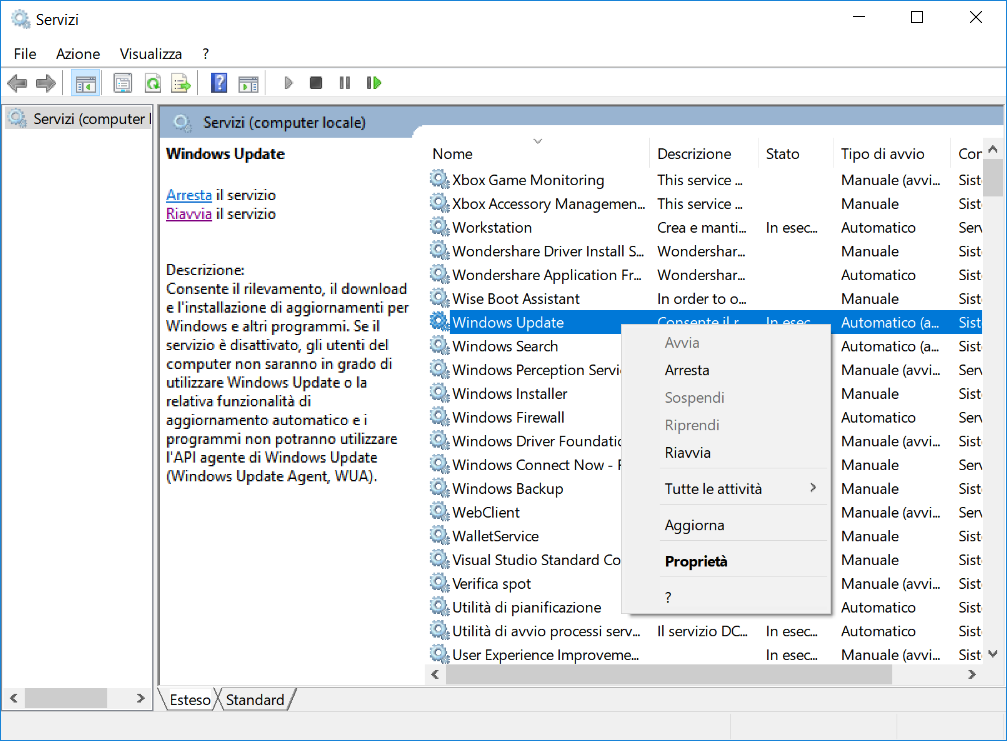Choose Aggiorna in the context menu
1007x741 pixels.
coord(726,525)
